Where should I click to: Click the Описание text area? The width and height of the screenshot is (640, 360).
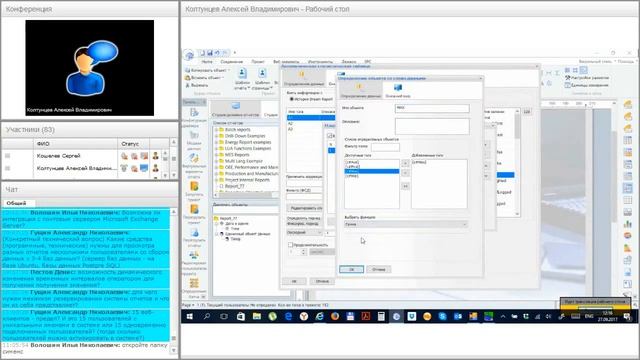tap(432, 127)
